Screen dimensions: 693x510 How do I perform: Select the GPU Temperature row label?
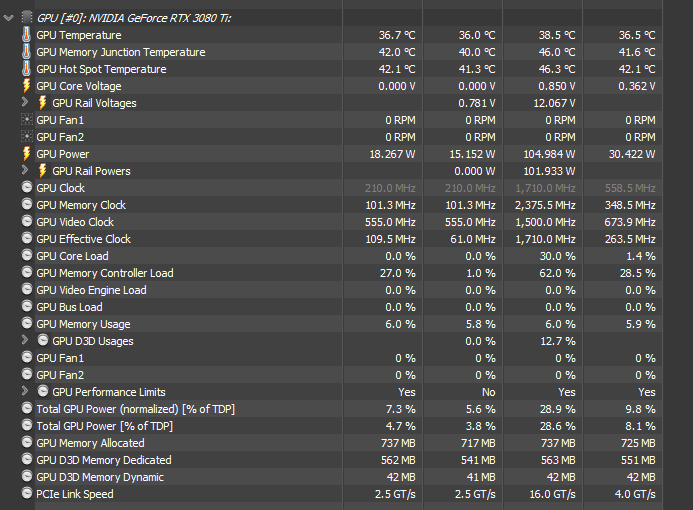coord(79,35)
